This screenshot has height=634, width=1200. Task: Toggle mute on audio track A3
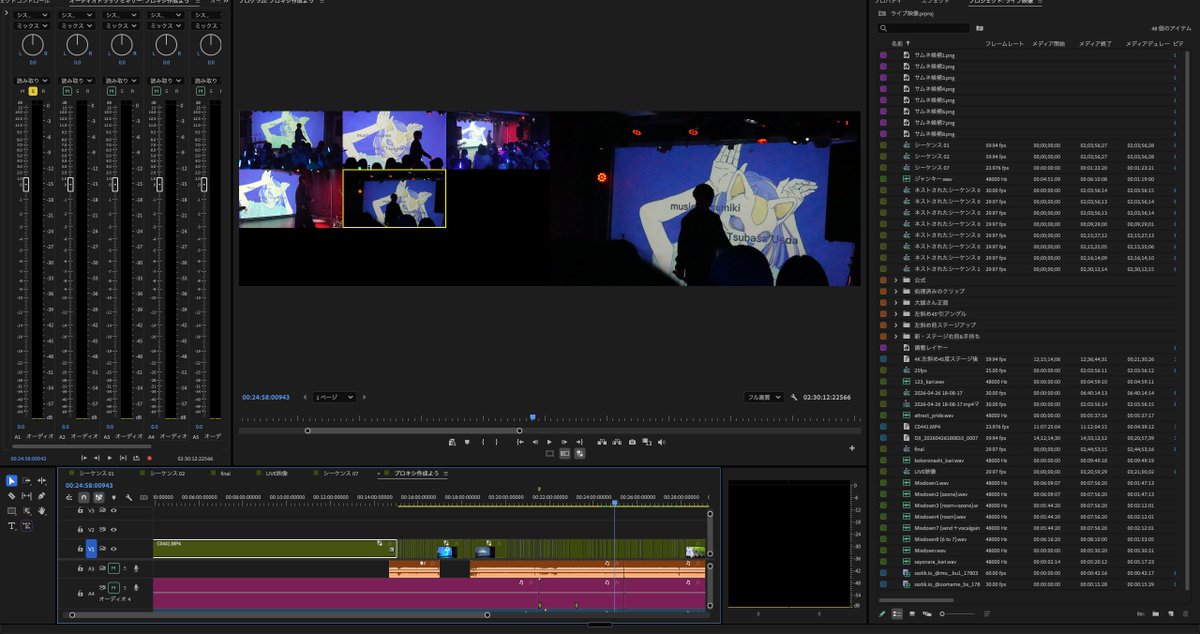tap(114, 568)
